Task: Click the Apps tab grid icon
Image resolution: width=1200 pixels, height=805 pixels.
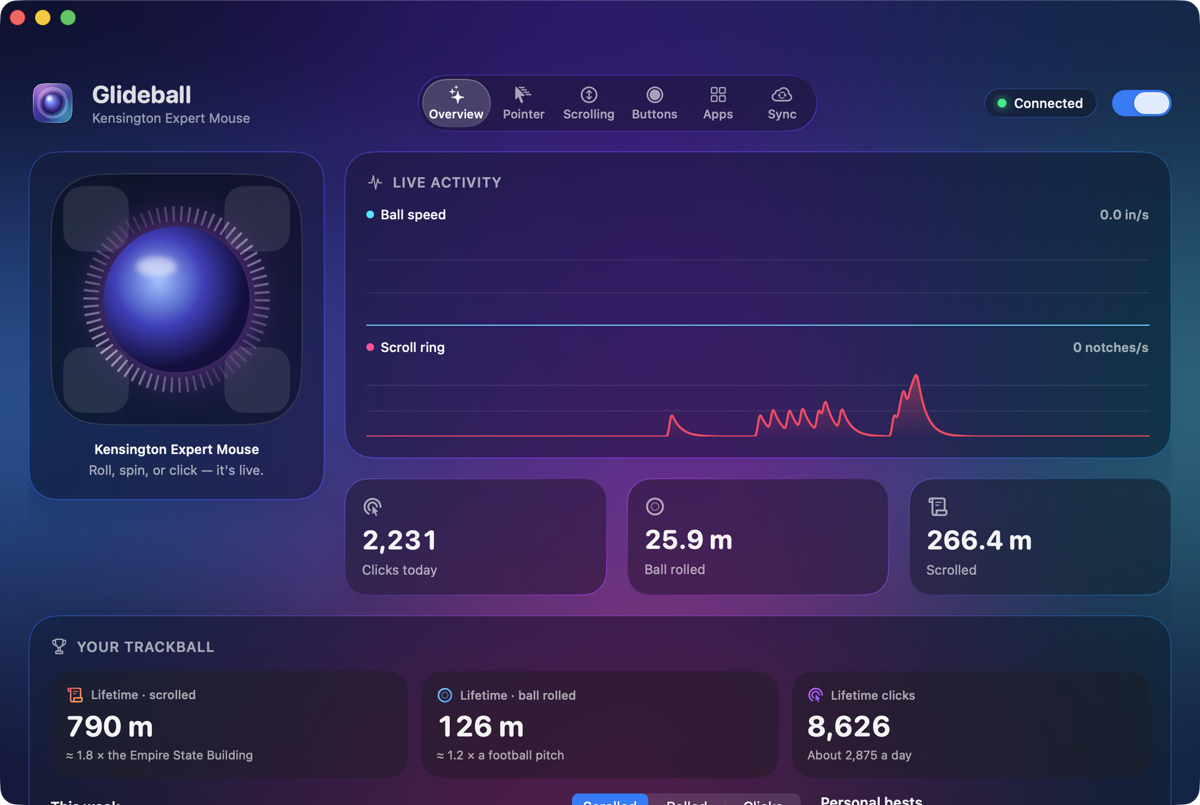Action: (x=718, y=94)
